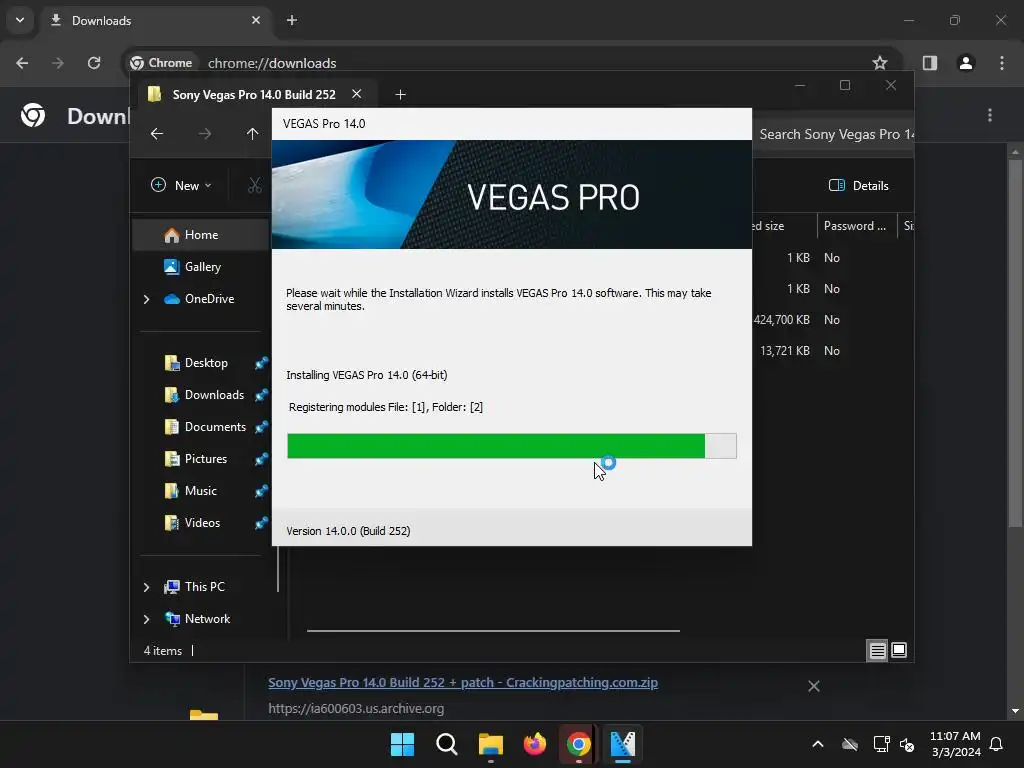Click the Search Sony Vegas Pro field
Viewport: 1024px width, 768px height.
pyautogui.click(x=835, y=134)
